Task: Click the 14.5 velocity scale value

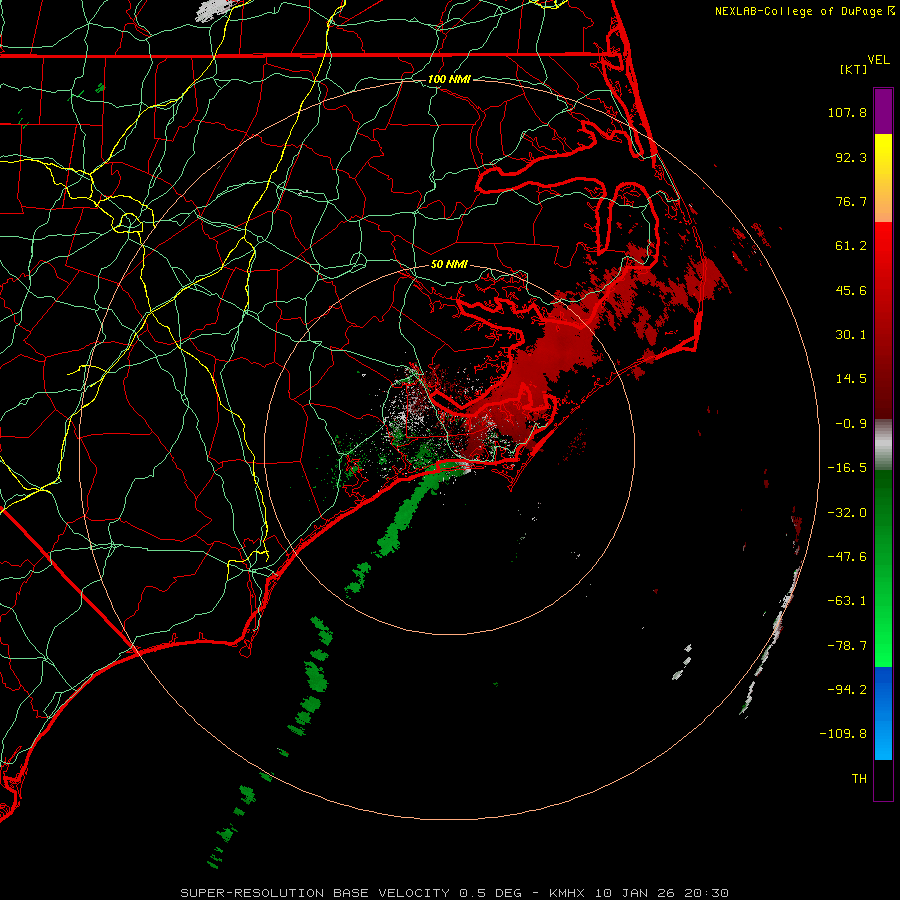Action: pos(851,379)
